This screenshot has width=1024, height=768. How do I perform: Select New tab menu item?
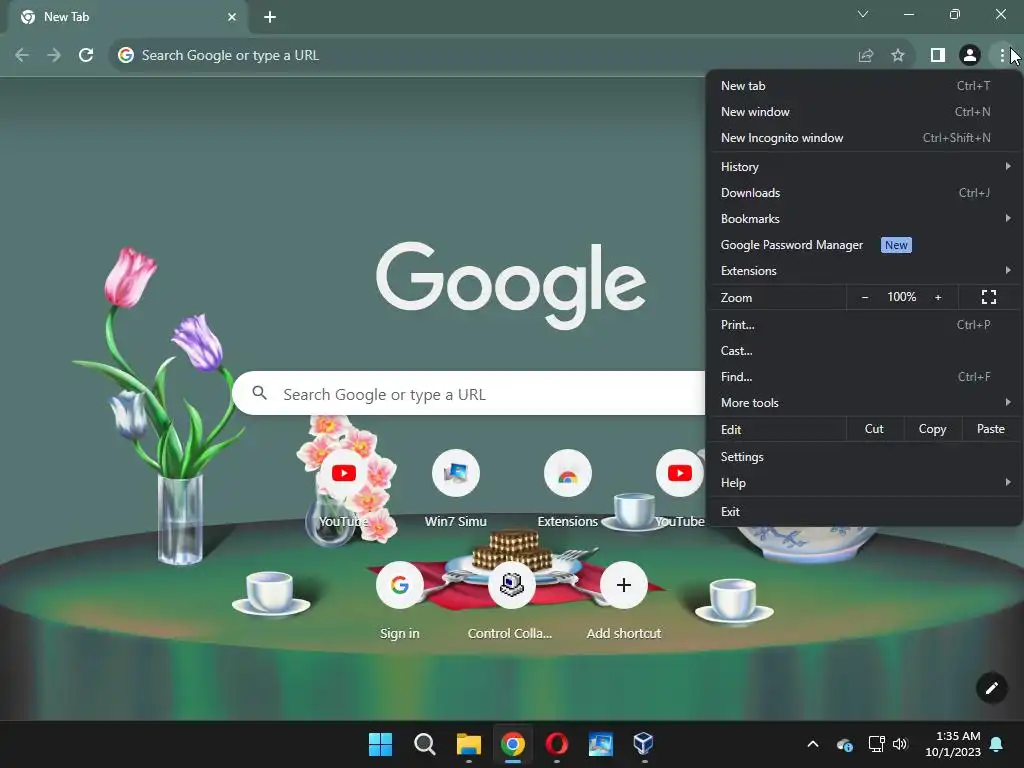[x=865, y=86]
